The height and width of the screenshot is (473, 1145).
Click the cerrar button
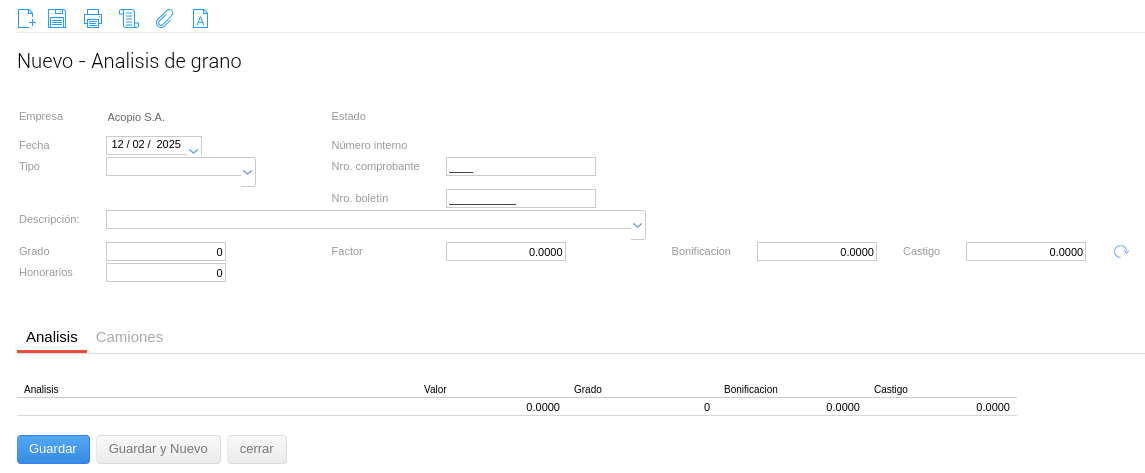257,449
